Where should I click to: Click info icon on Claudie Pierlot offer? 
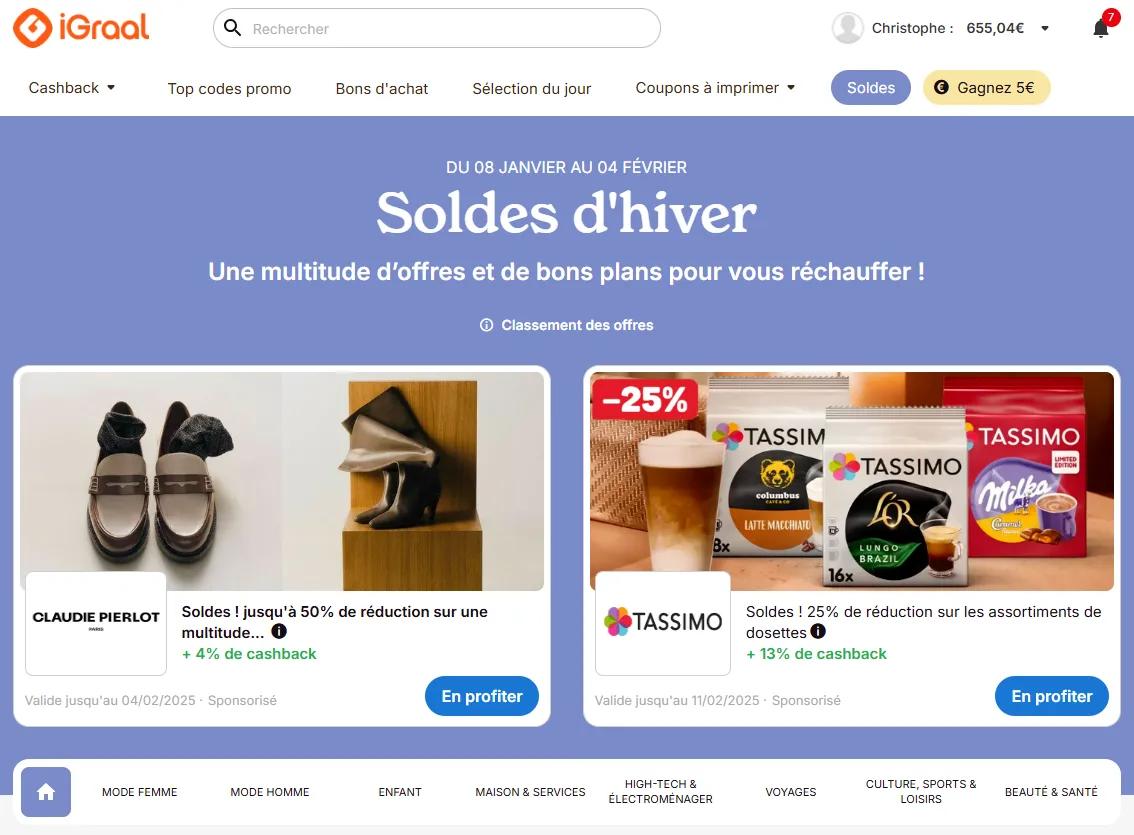point(279,632)
